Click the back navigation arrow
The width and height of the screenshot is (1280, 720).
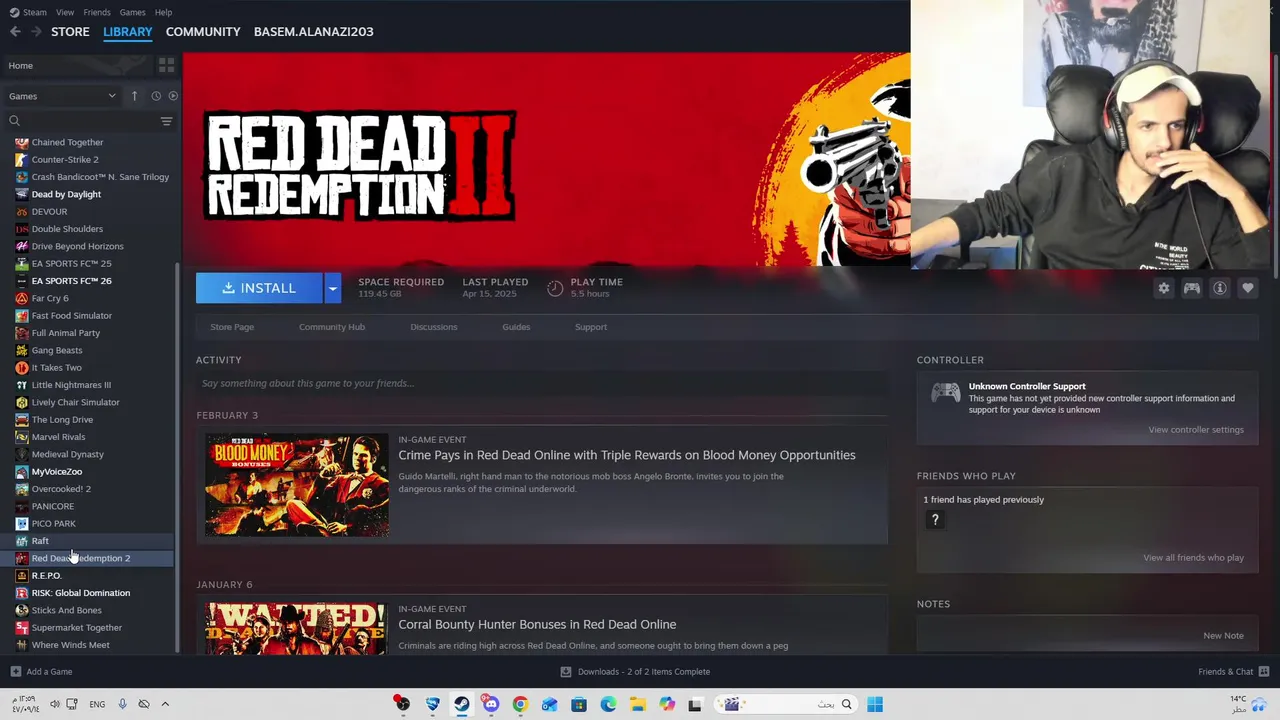click(15, 32)
